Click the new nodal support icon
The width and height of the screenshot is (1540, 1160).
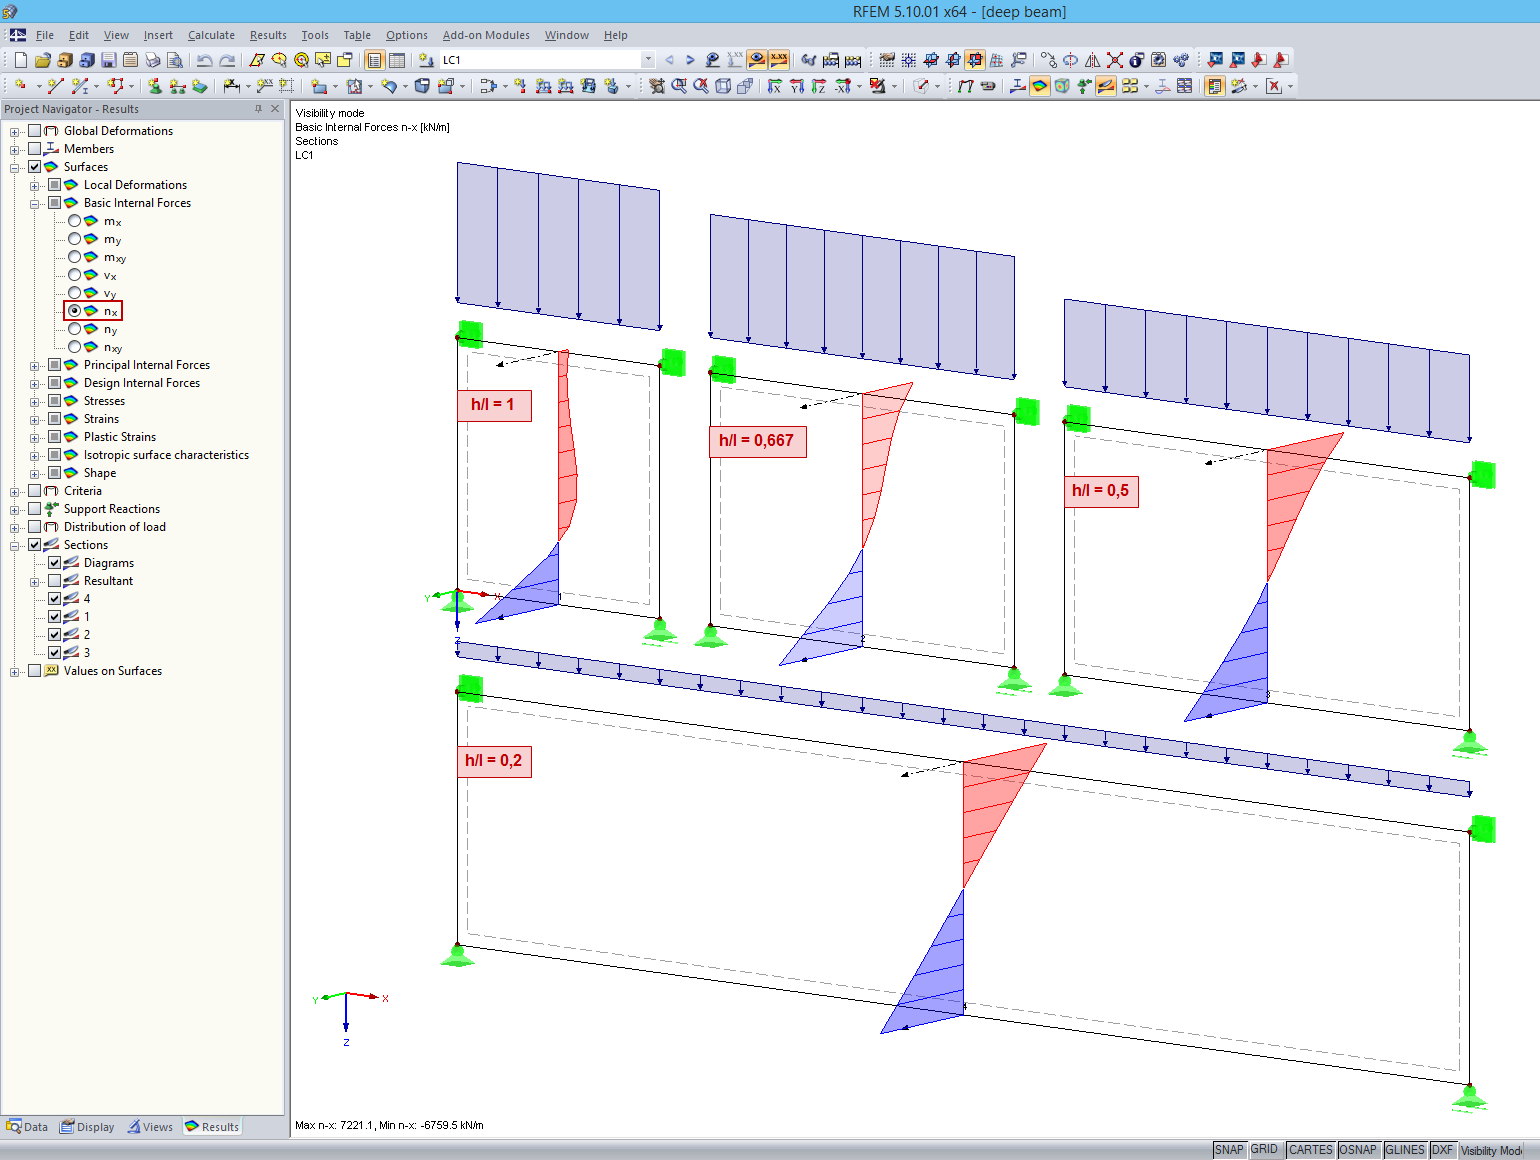[x=155, y=86]
